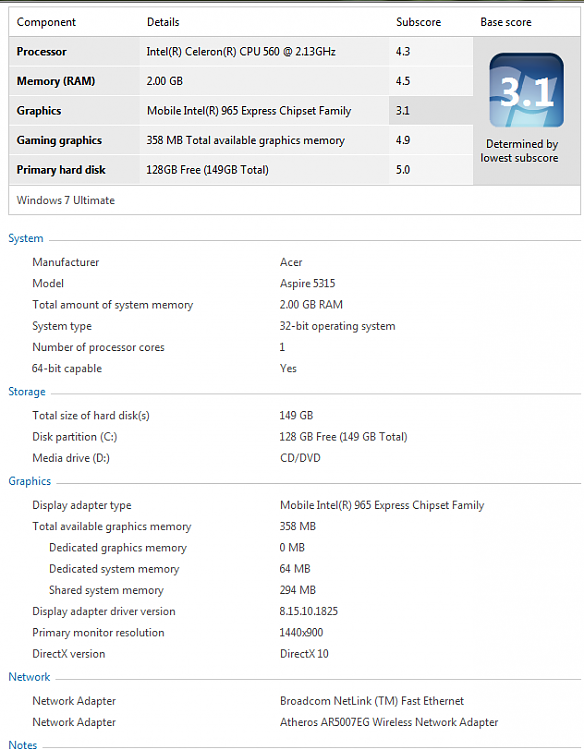The image size is (584, 750).
Task: Select the Gaming graphics row
Action: coord(241,140)
